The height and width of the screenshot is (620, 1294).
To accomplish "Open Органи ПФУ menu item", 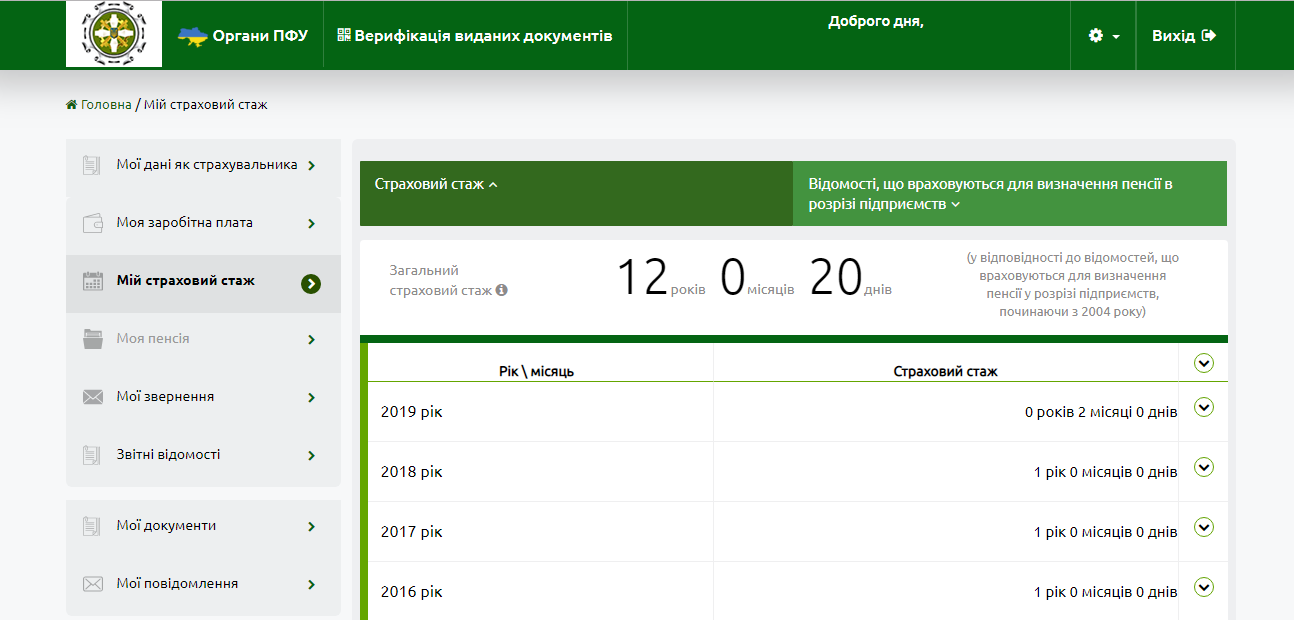I will [243, 36].
